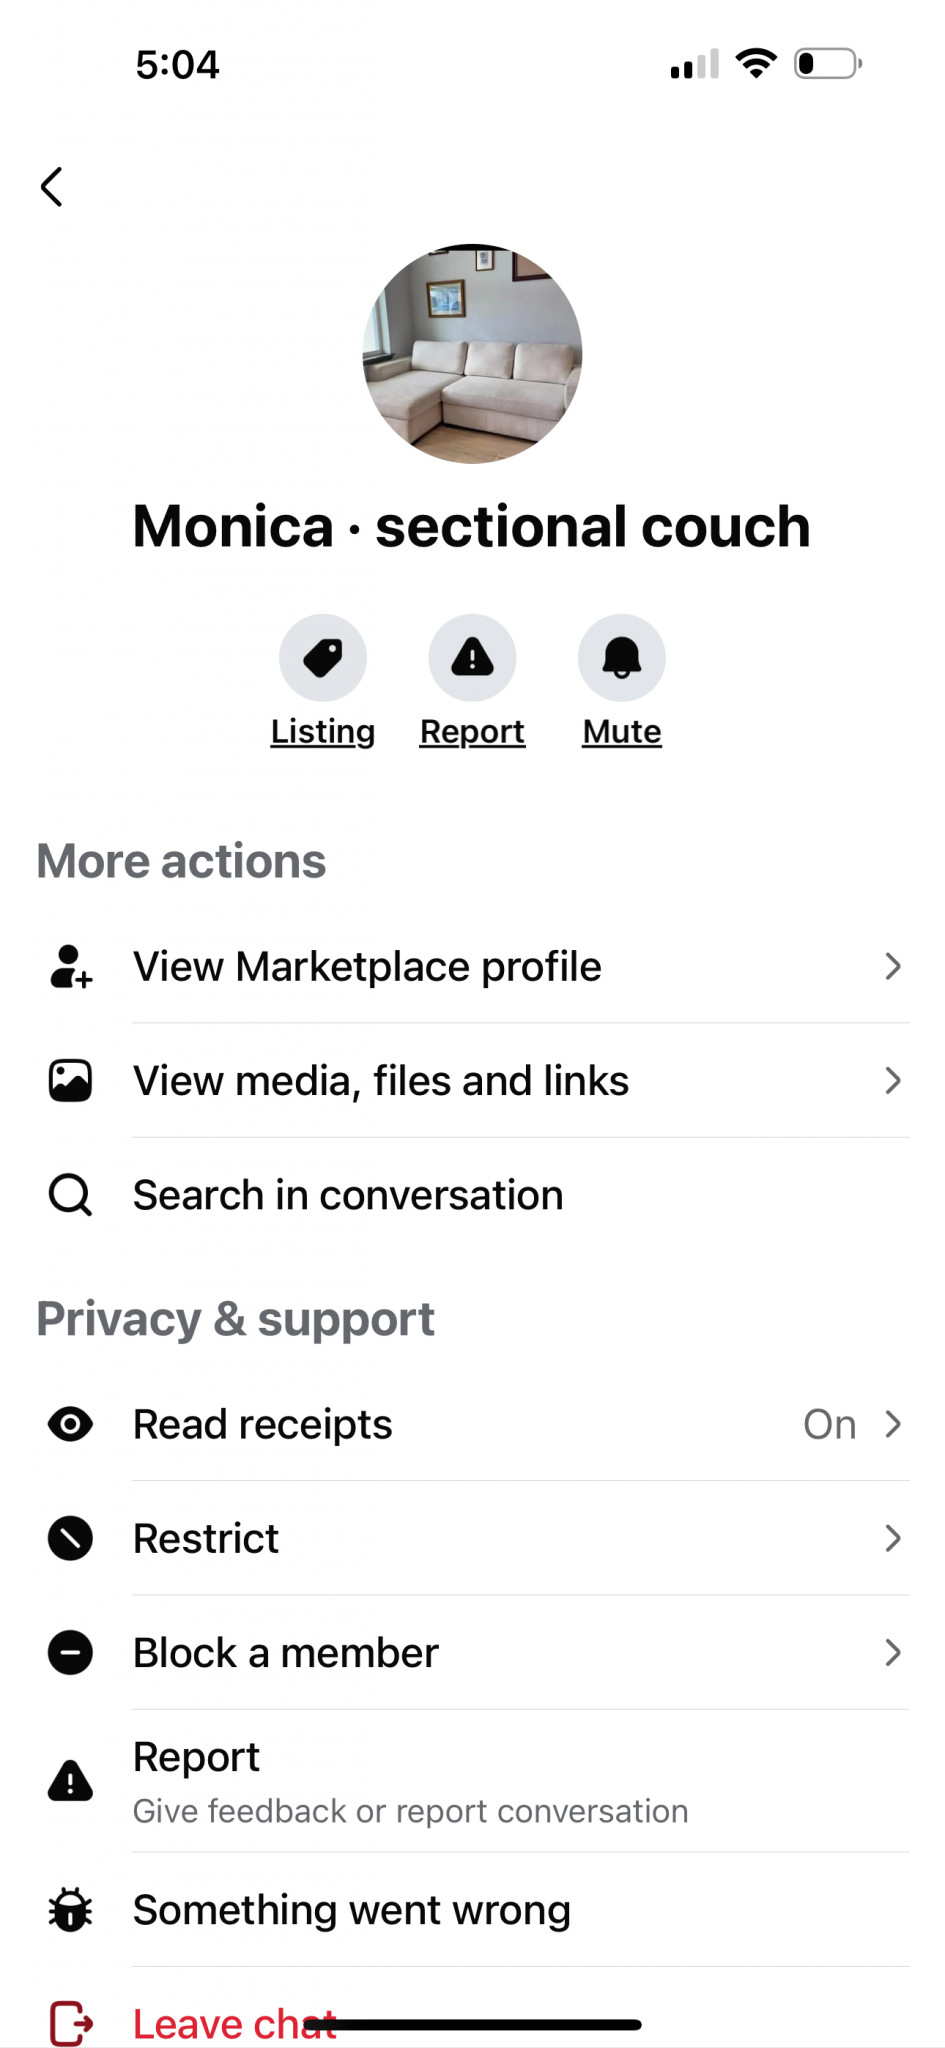Tap the Restrict slashed-circle icon
The width and height of the screenshot is (945, 2048).
[x=70, y=1538]
